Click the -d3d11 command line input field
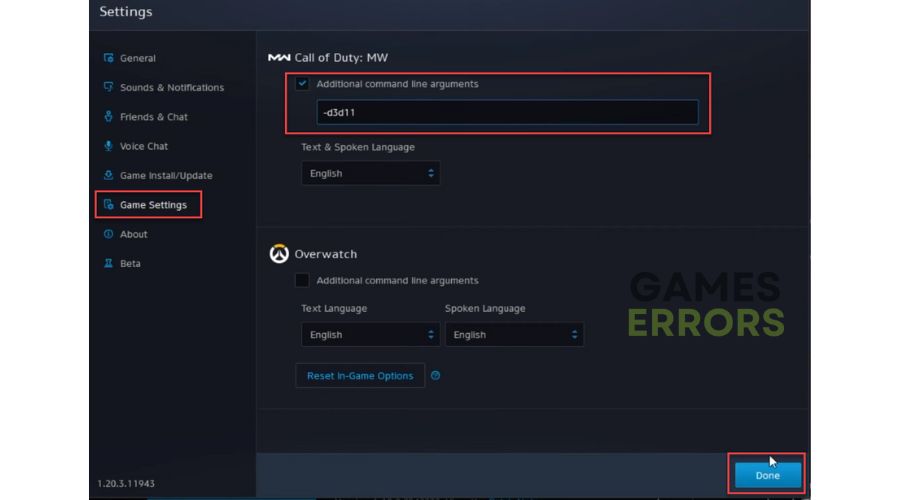 [x=507, y=113]
